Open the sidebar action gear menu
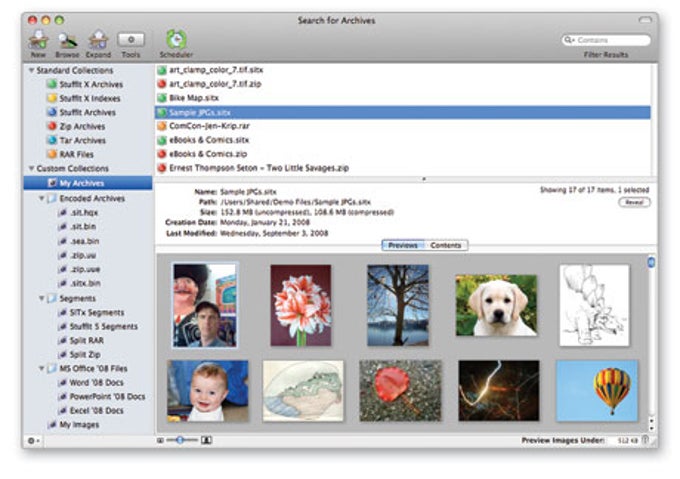This screenshot has height=479, width=680. 33,440
